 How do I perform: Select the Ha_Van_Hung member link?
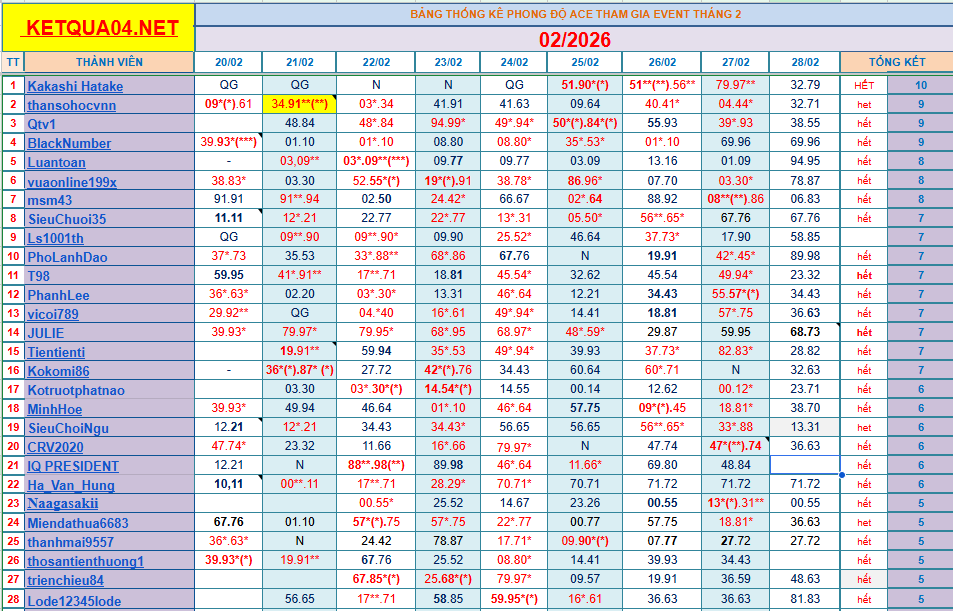tap(71, 485)
